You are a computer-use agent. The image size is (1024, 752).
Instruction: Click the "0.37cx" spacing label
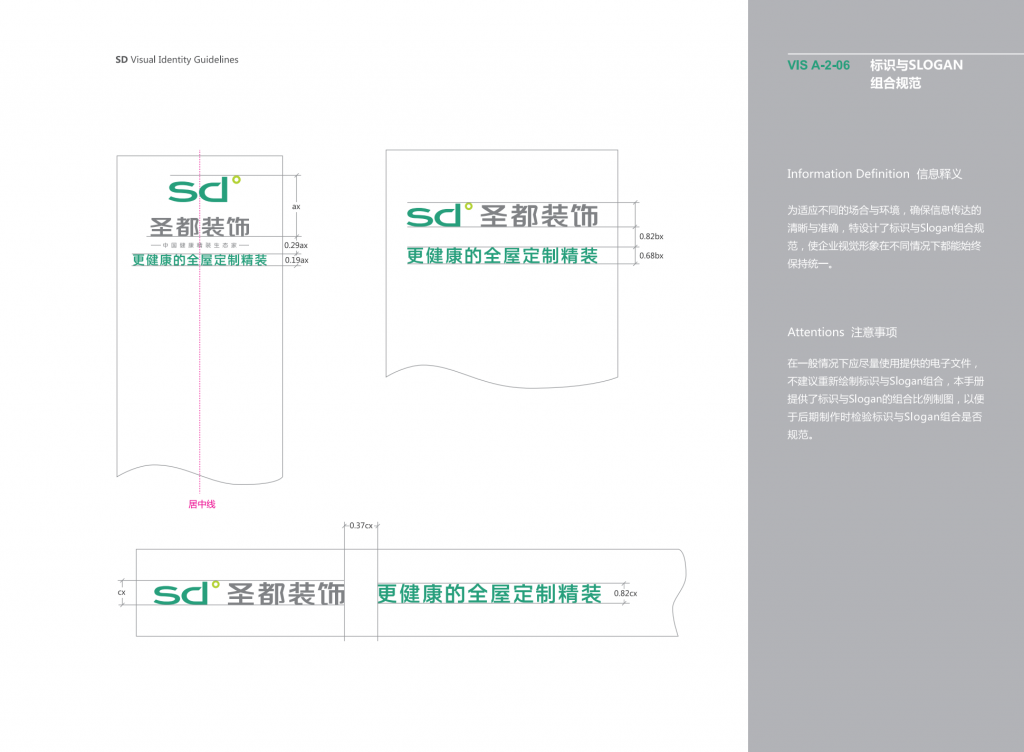click(360, 525)
